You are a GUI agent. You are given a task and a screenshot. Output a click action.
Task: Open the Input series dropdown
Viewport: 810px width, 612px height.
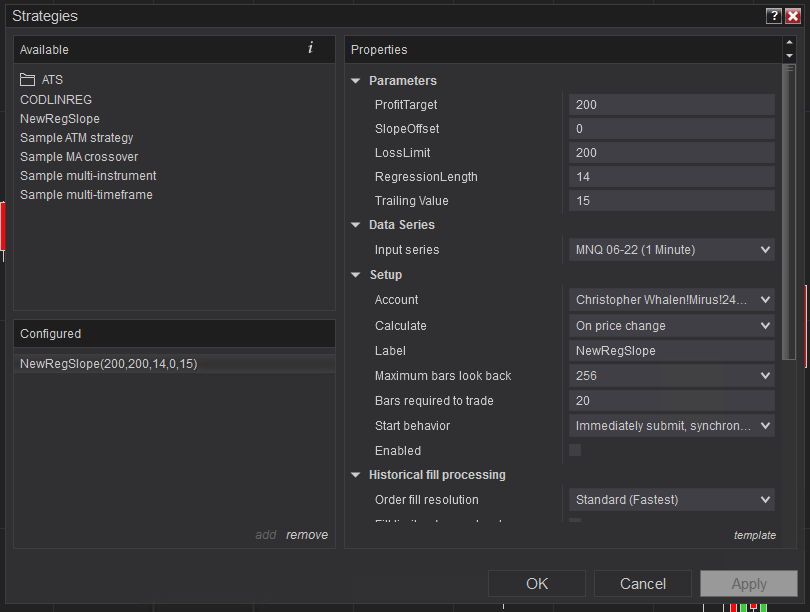coord(671,250)
